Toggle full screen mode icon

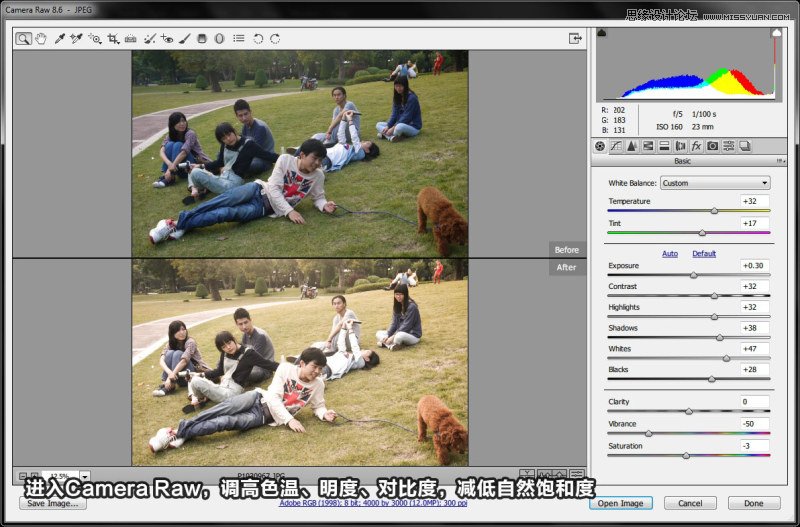(575, 39)
